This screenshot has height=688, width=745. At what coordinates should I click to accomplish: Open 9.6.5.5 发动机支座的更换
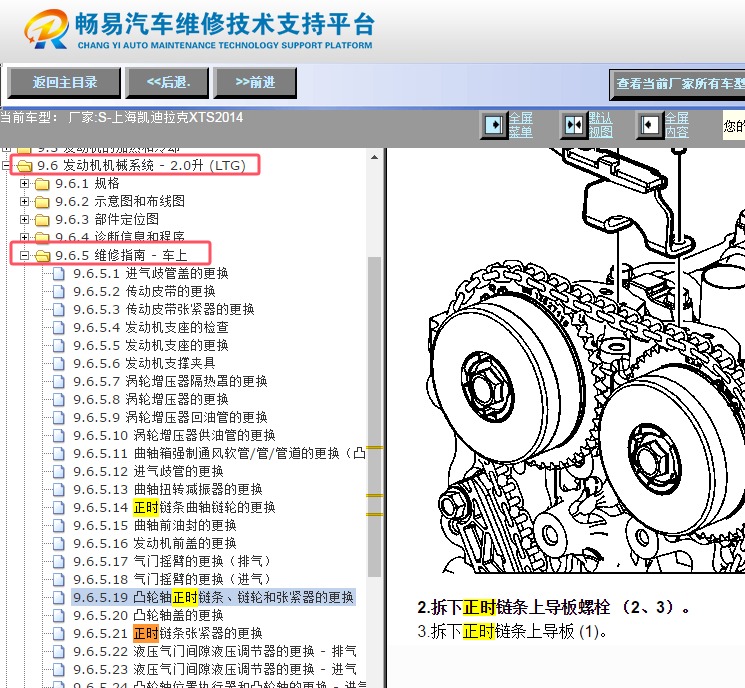[x=151, y=346]
